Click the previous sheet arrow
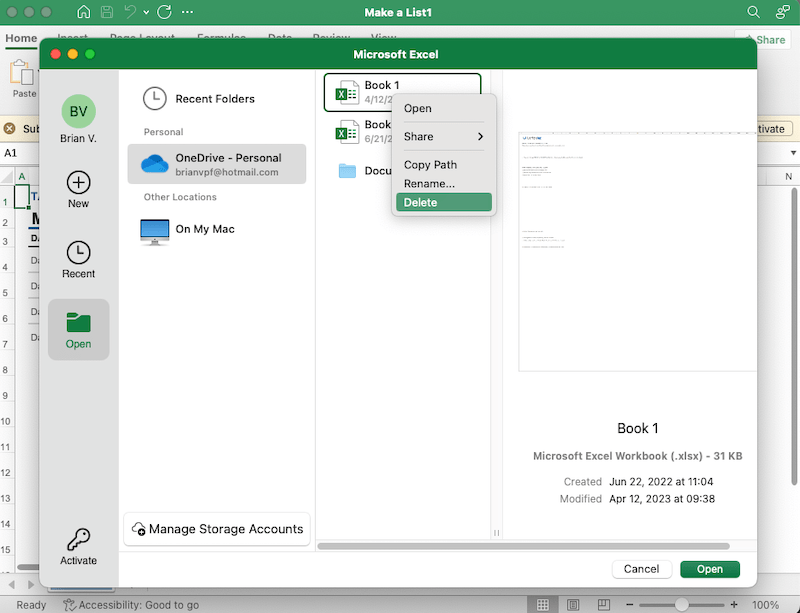800x613 pixels. tap(12, 584)
